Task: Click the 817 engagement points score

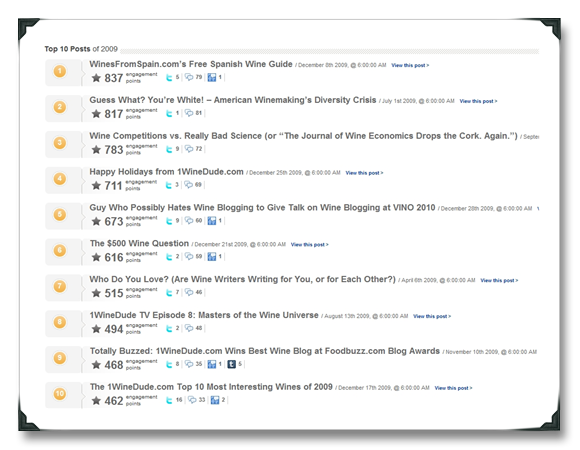Action: click(114, 114)
